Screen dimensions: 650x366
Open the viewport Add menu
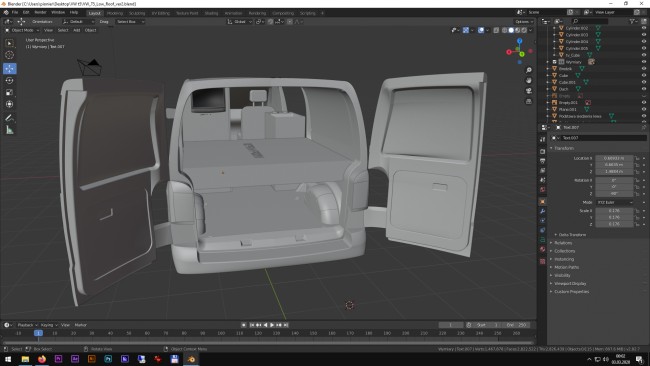pos(77,30)
